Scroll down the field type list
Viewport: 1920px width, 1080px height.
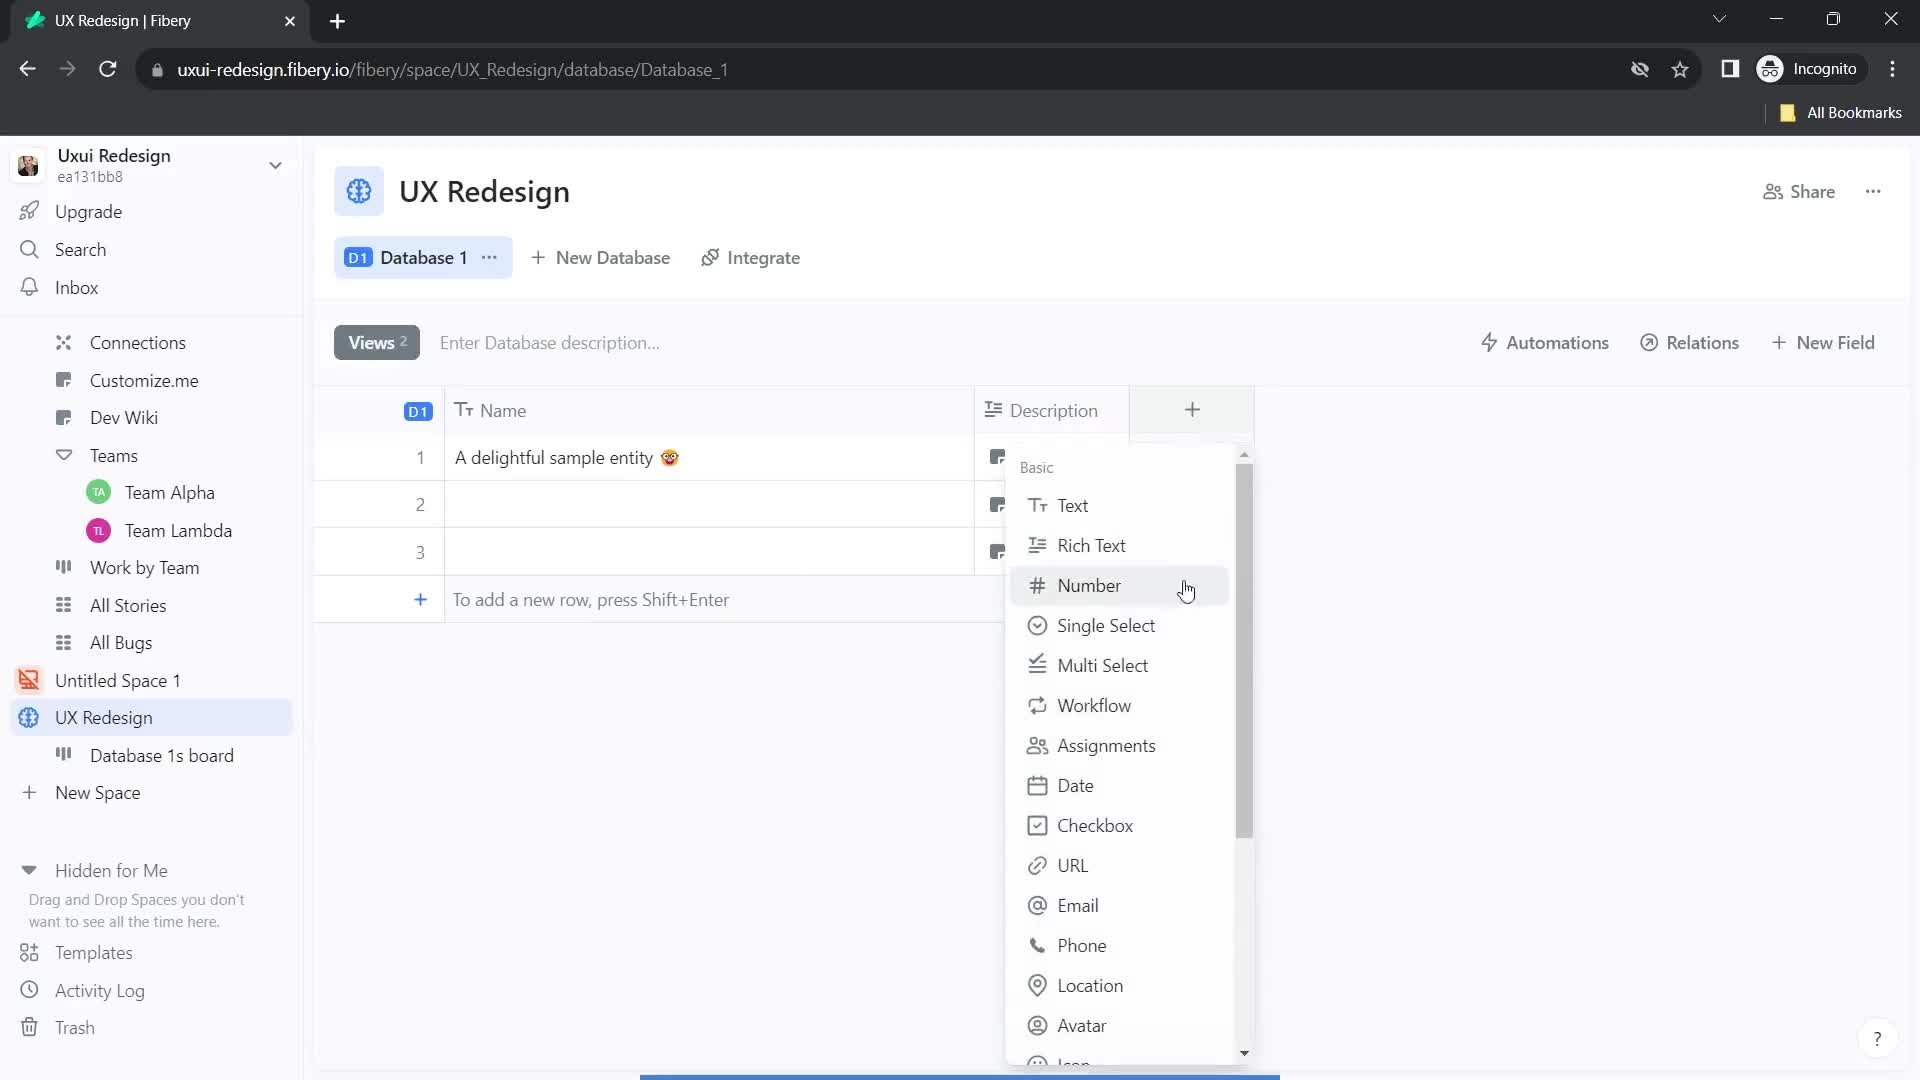tap(1245, 1051)
